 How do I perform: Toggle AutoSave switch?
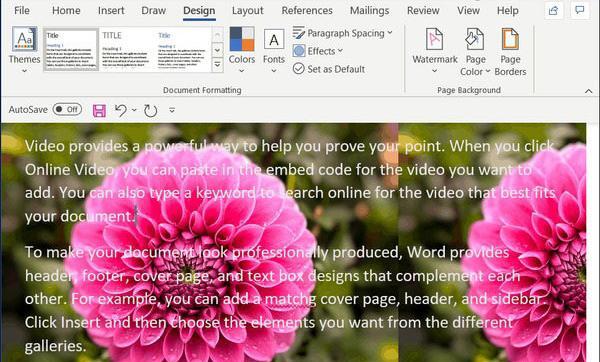pos(67,109)
